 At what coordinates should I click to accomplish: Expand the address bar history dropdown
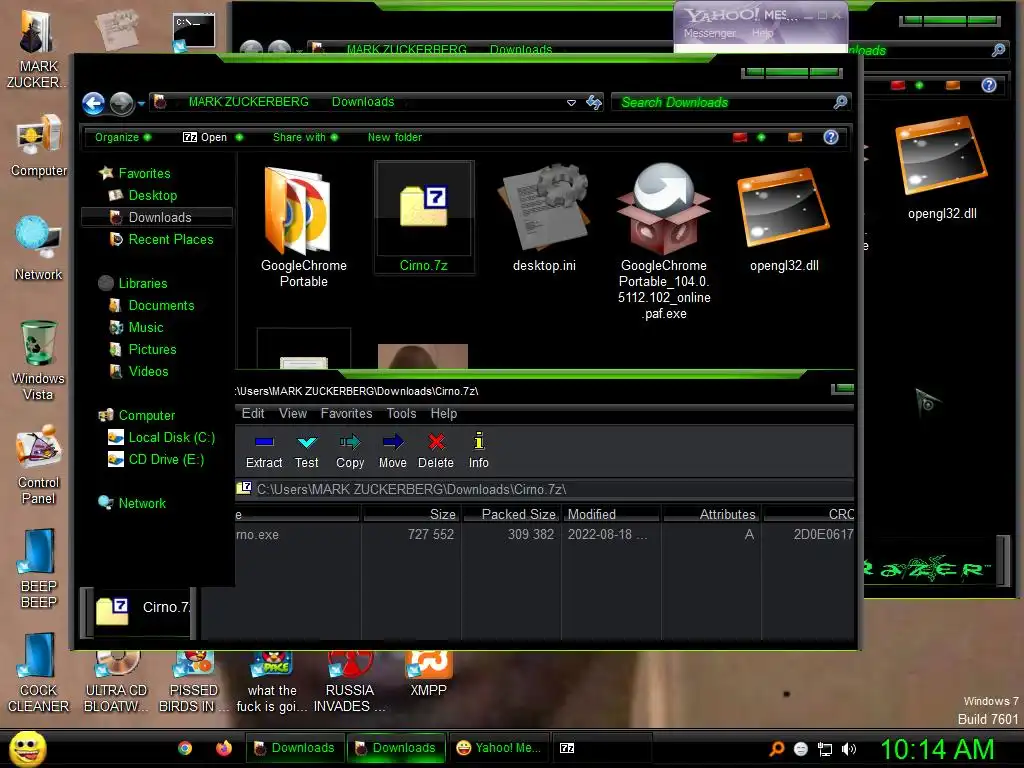click(571, 103)
